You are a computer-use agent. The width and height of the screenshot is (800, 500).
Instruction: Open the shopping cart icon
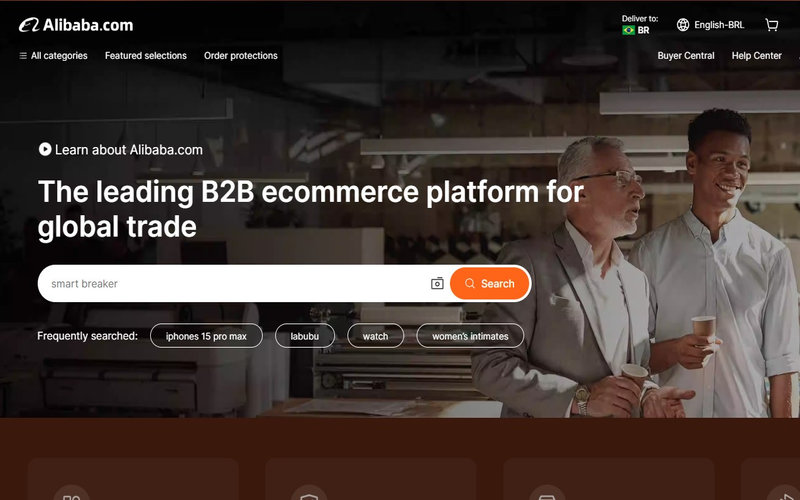(771, 25)
